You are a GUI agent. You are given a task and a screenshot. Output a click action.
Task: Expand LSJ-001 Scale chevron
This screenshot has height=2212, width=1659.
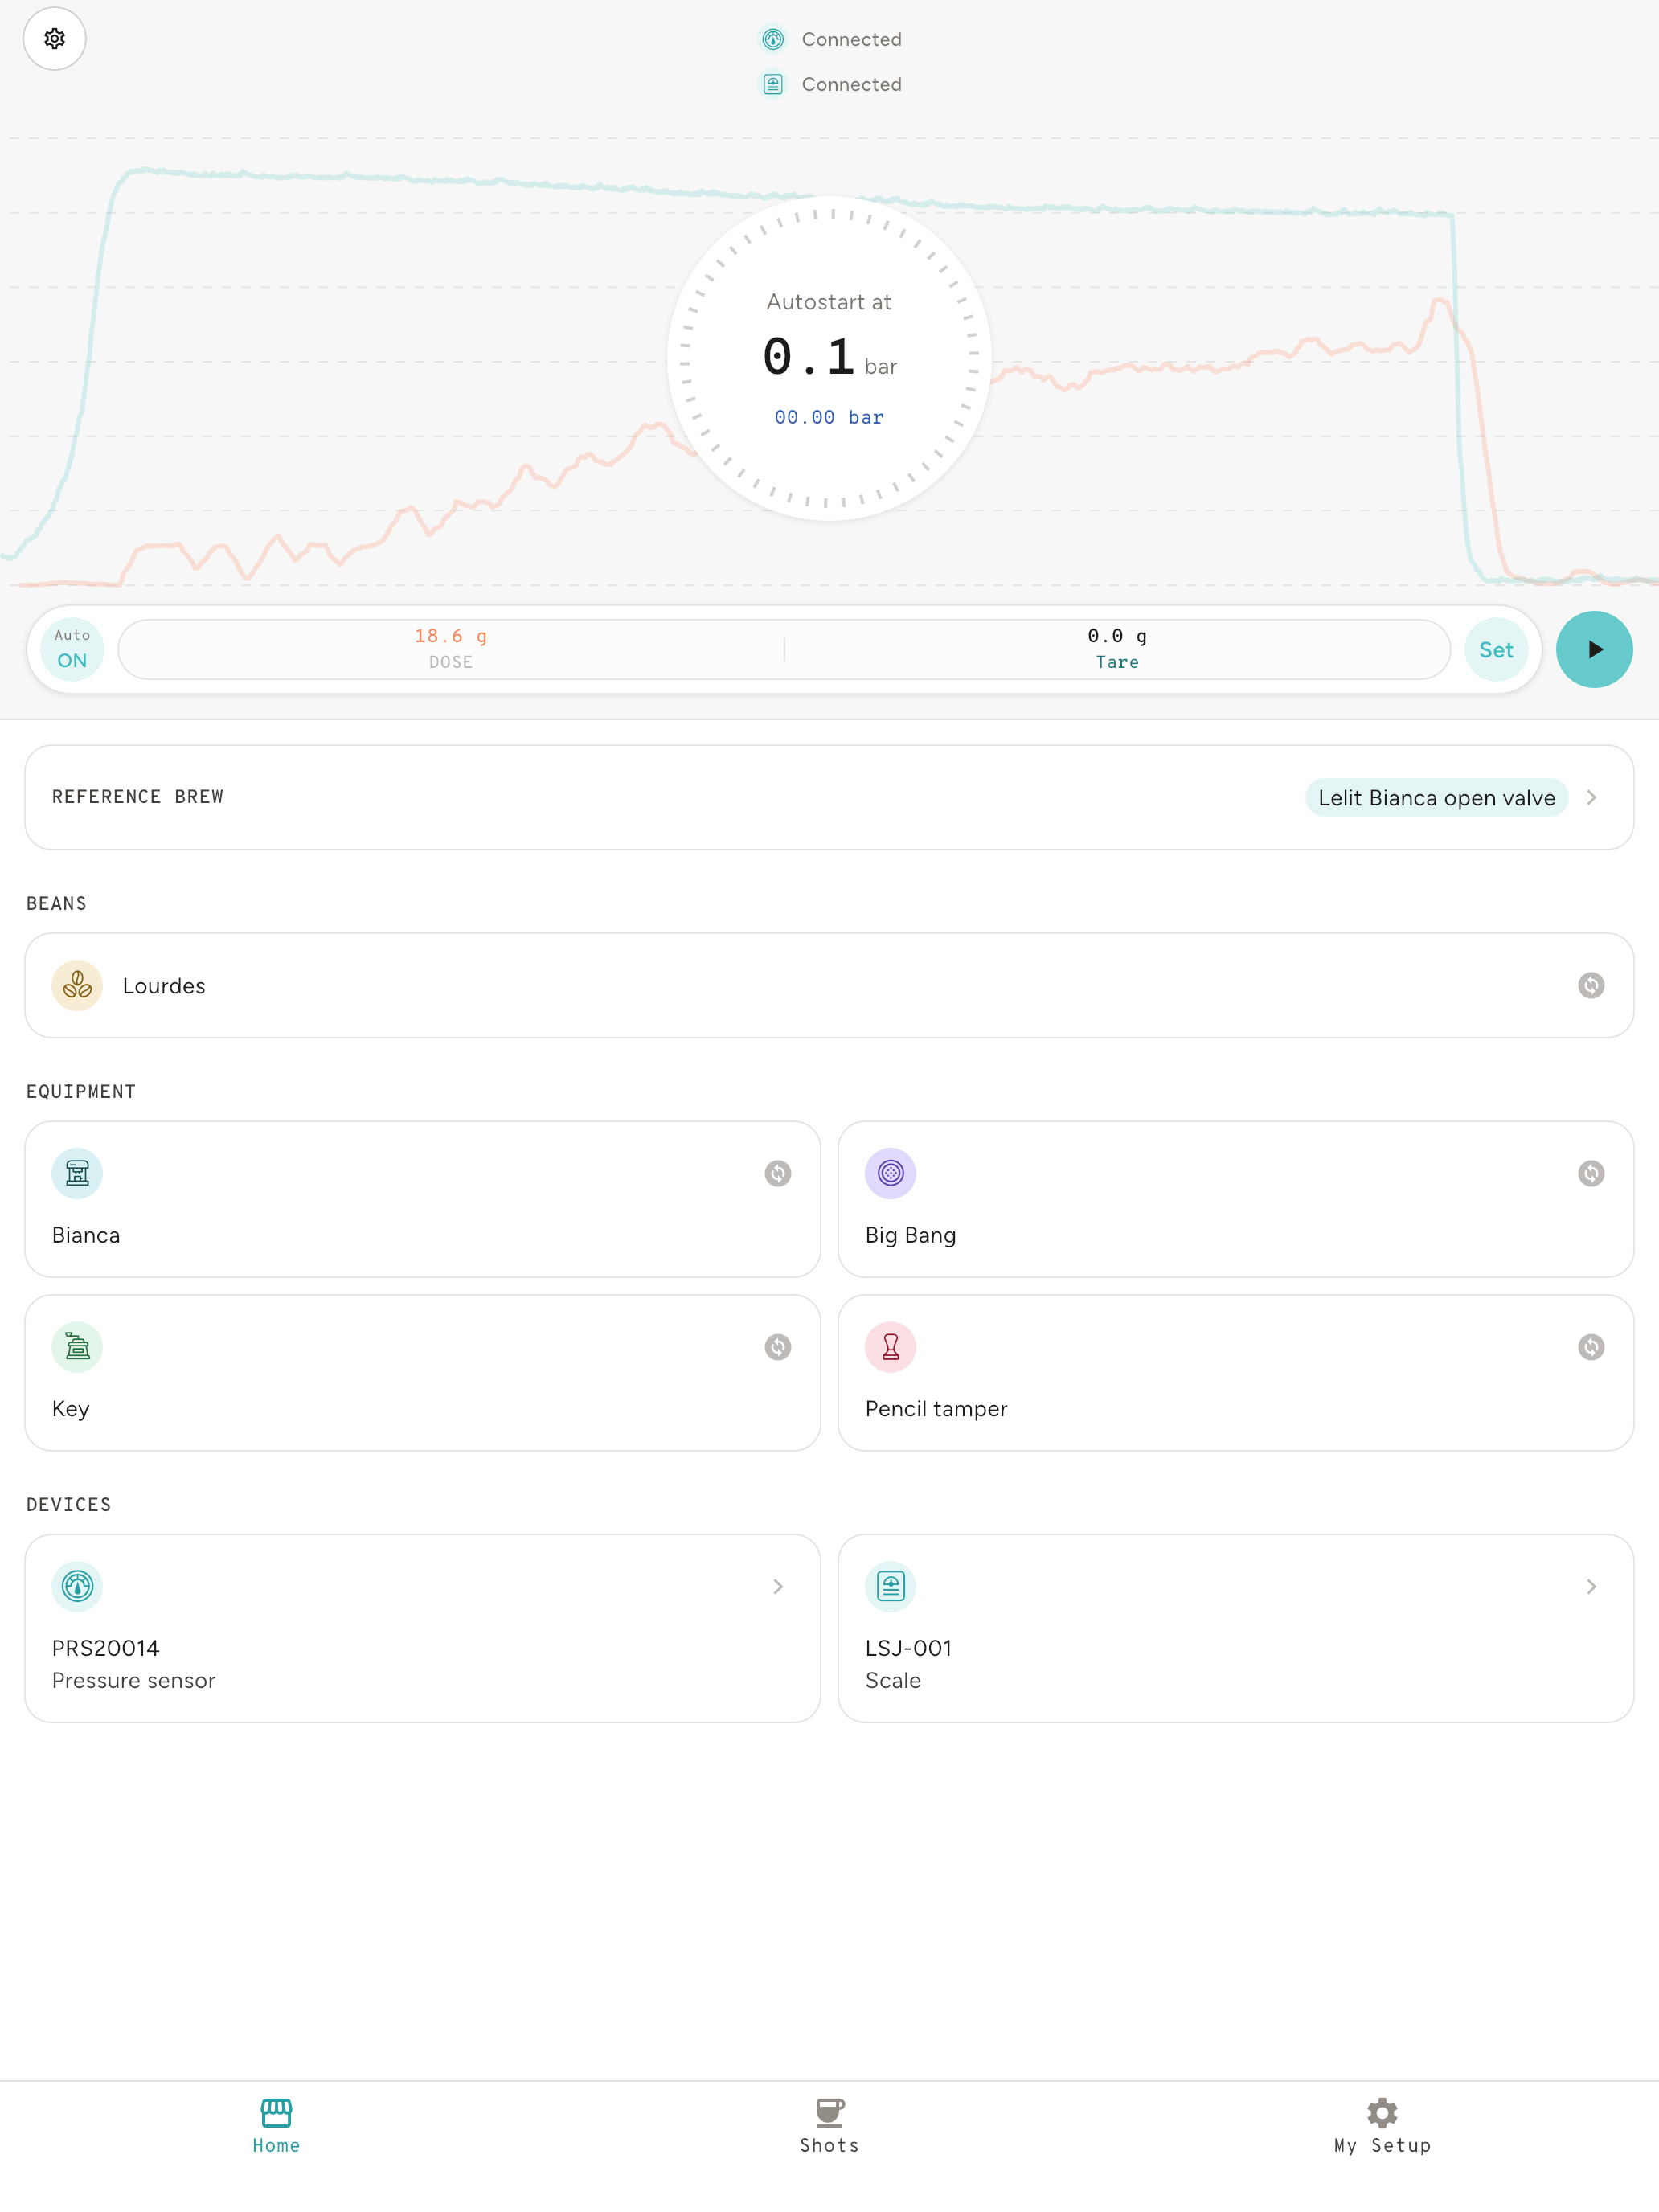1591,1586
